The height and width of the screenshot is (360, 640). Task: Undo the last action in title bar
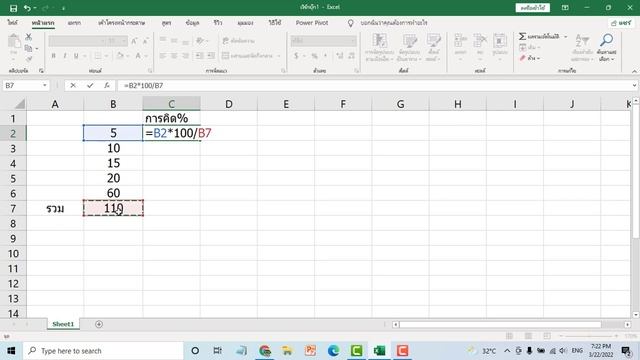click(x=27, y=8)
